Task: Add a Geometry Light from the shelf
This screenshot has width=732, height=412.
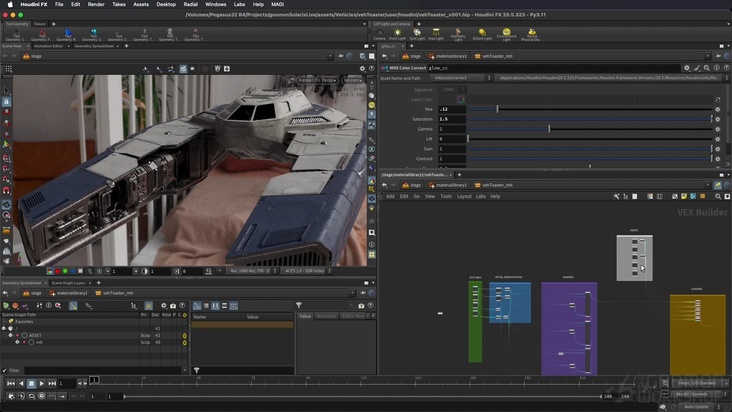Action: coord(458,34)
